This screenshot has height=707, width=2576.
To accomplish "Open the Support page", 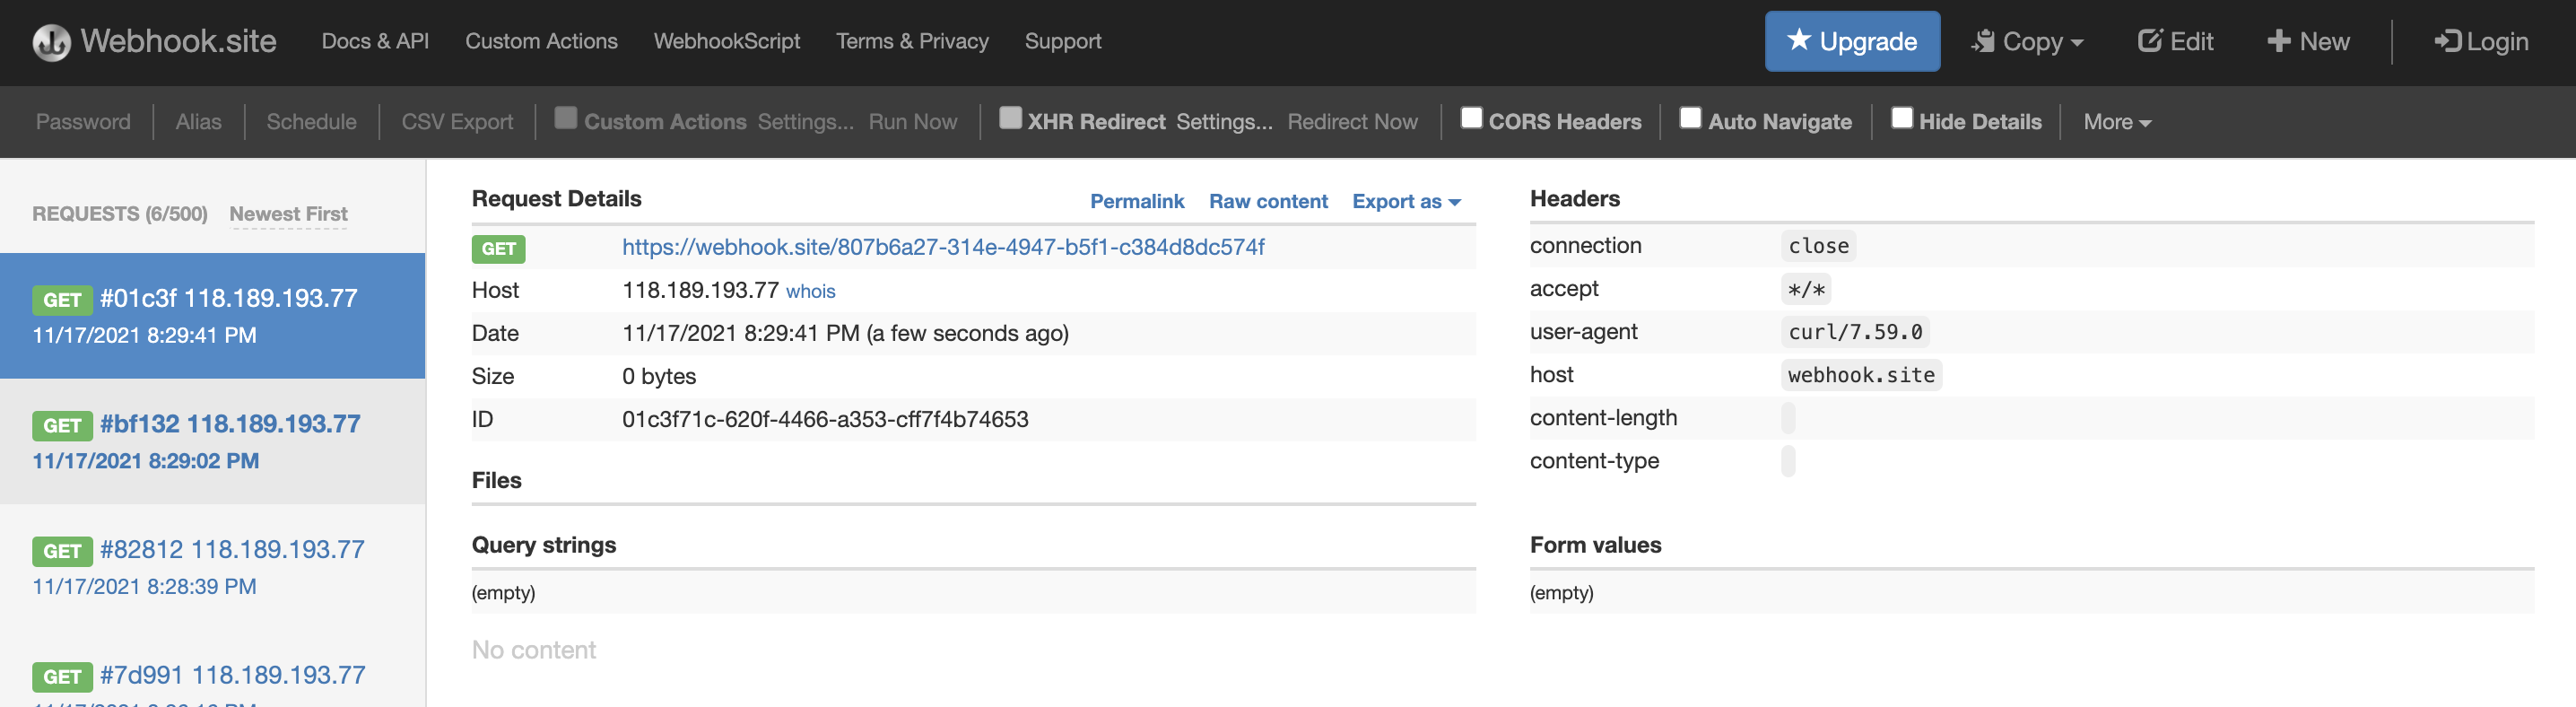I will [x=1063, y=41].
